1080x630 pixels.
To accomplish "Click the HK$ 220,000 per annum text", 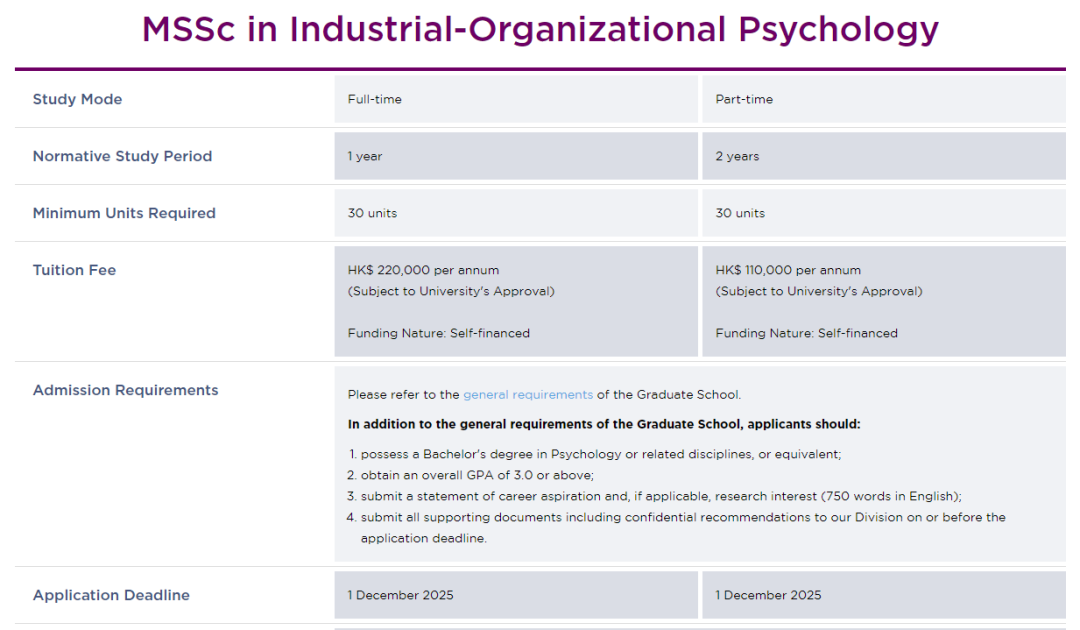I will [423, 270].
